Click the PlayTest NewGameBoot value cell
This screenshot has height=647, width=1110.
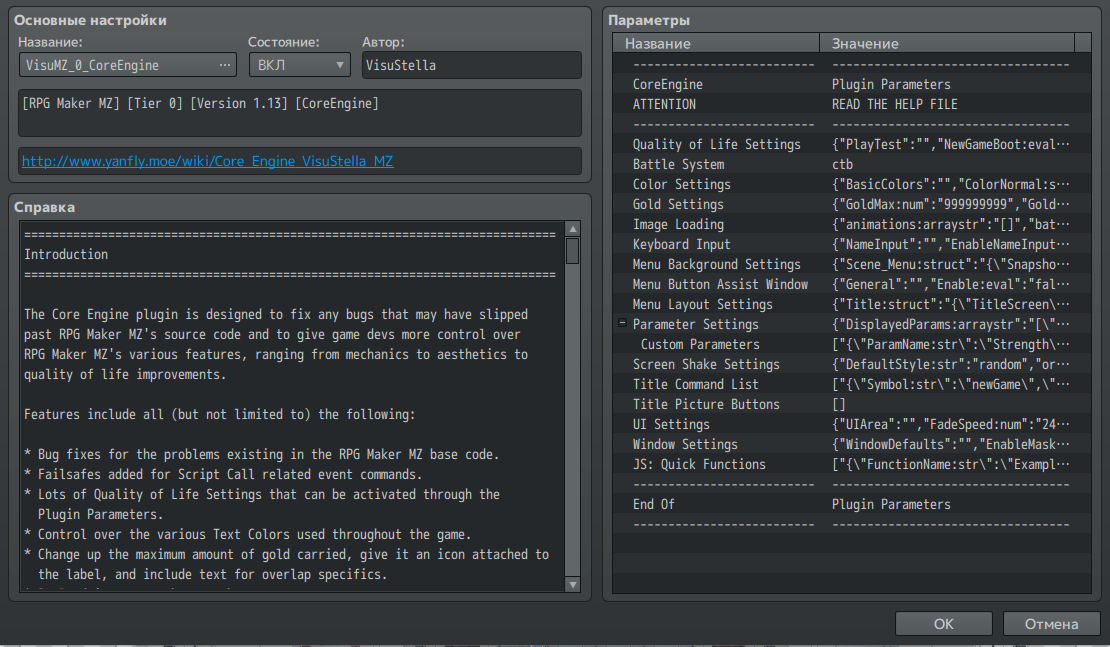(x=950, y=144)
